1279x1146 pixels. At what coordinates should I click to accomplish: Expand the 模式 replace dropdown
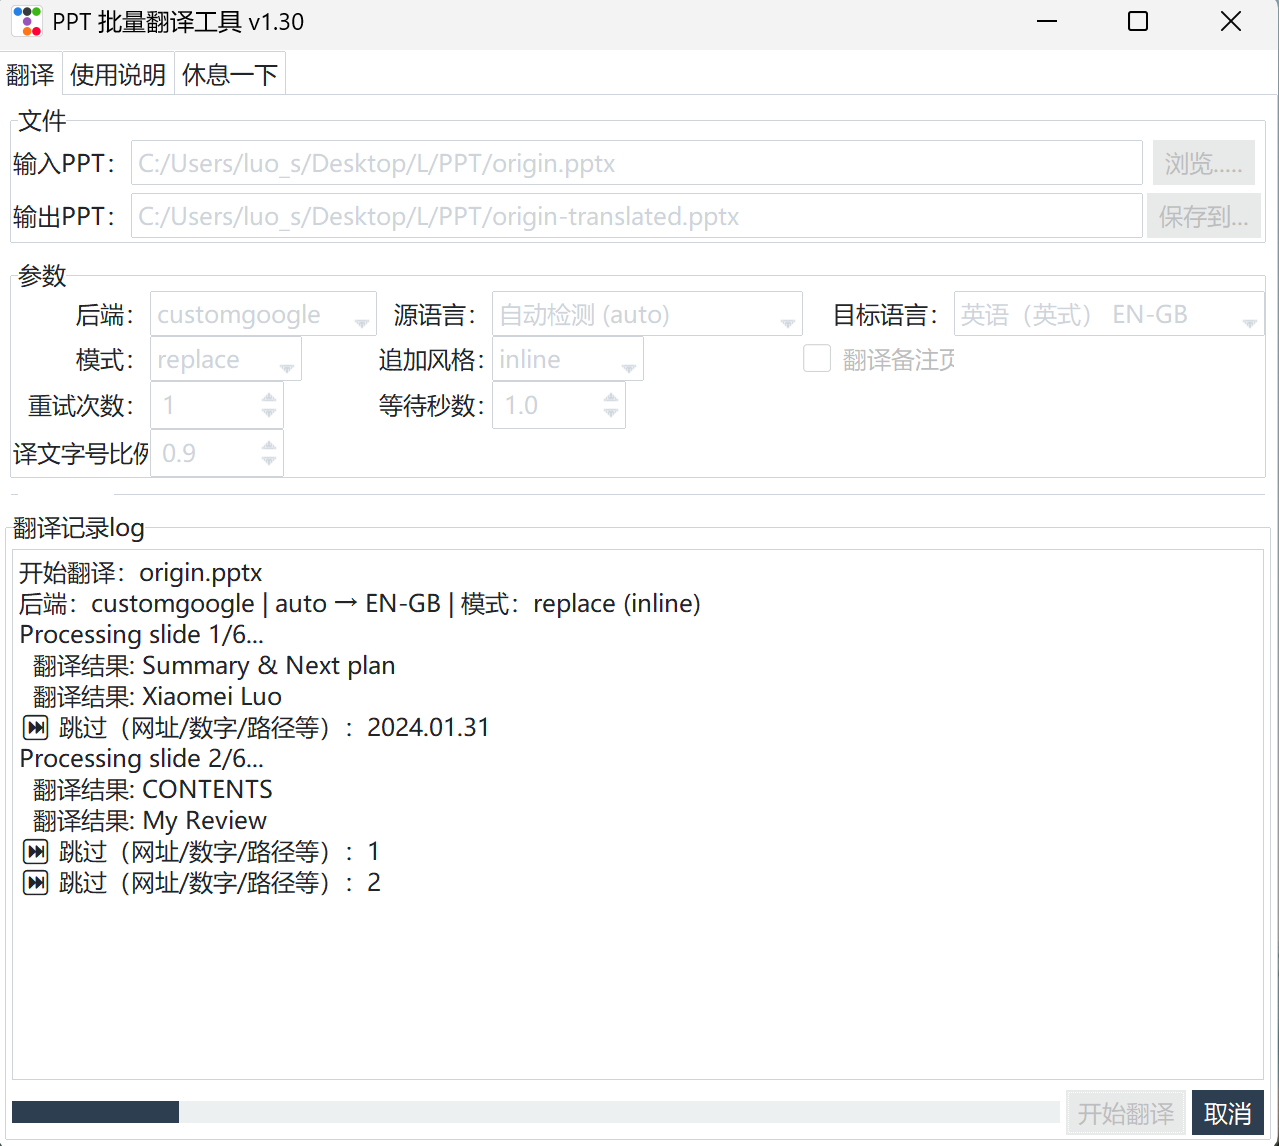point(225,360)
